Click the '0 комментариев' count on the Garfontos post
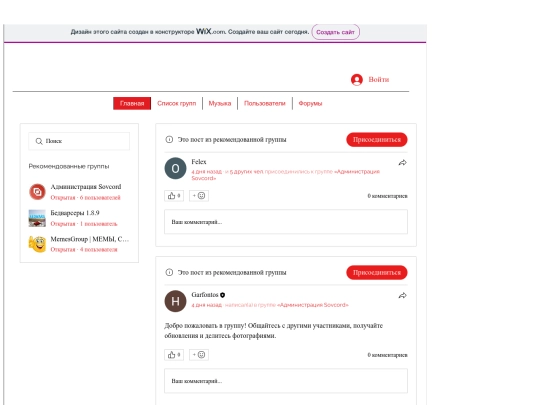The height and width of the screenshot is (405, 540). click(x=387, y=355)
